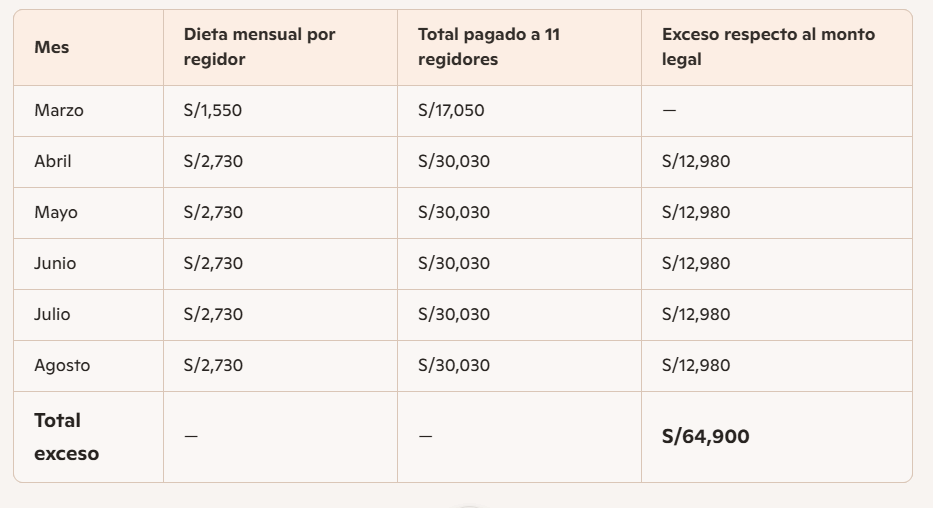Screen dimensions: 933x508
Task: Select the "Exceso respecto al monto legal" header
Action: [767, 47]
